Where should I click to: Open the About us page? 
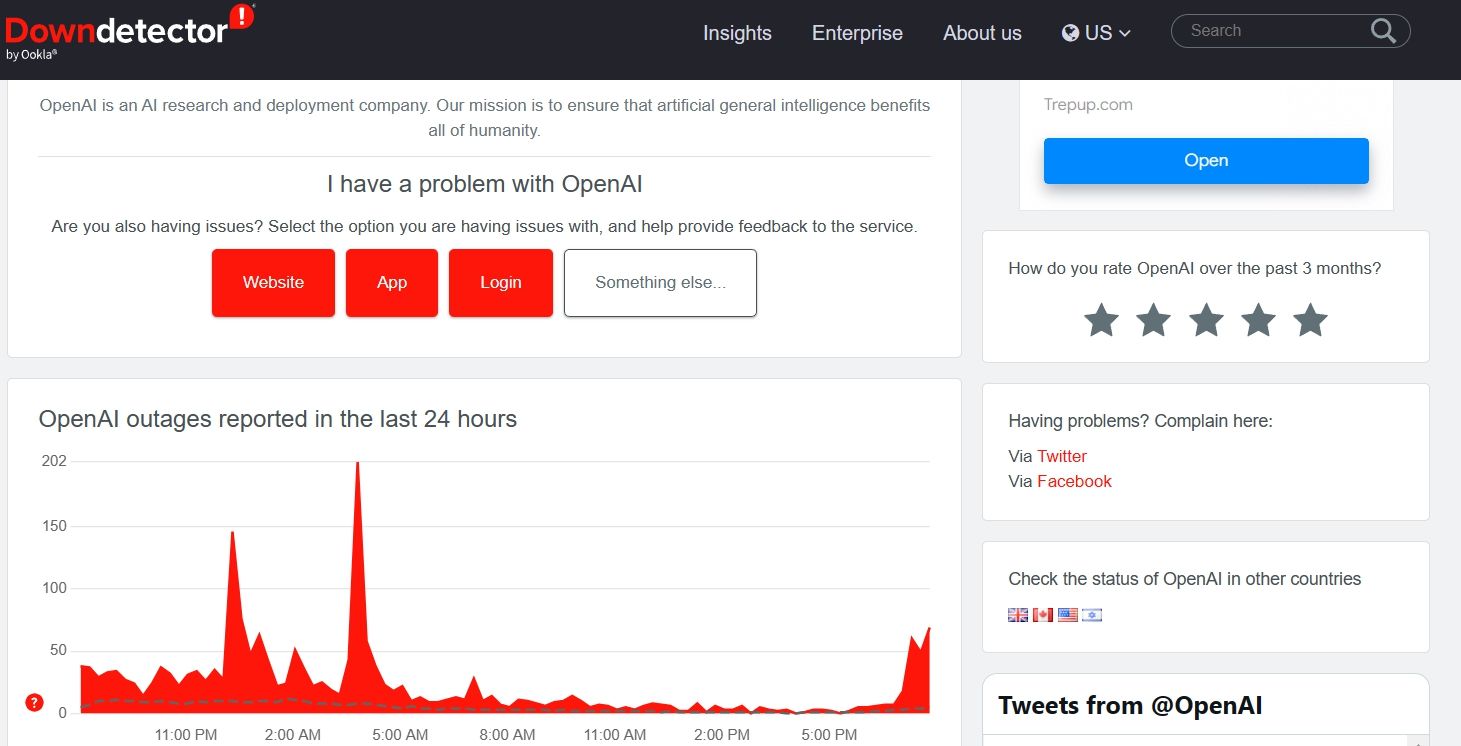(981, 33)
